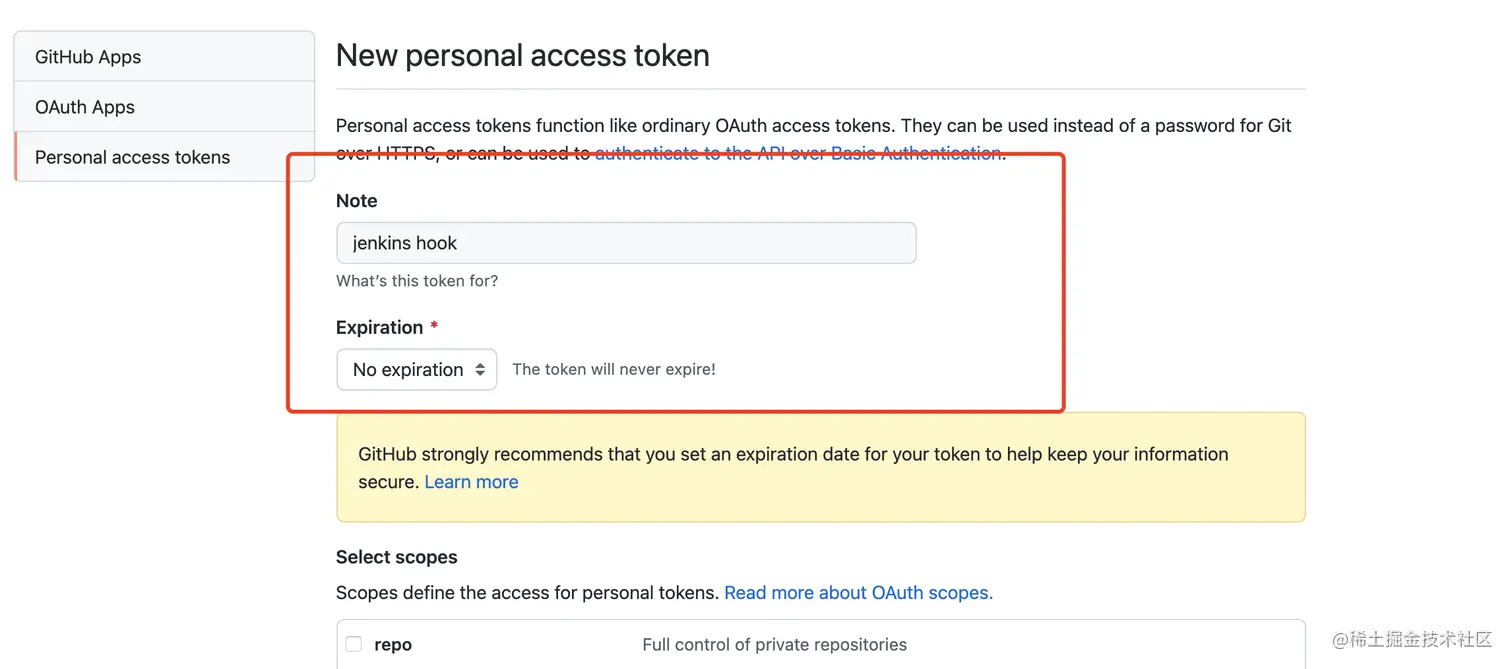This screenshot has height=669, width=1512.
Task: Focus the Note field containing jenkins hook
Action: pyautogui.click(x=626, y=243)
